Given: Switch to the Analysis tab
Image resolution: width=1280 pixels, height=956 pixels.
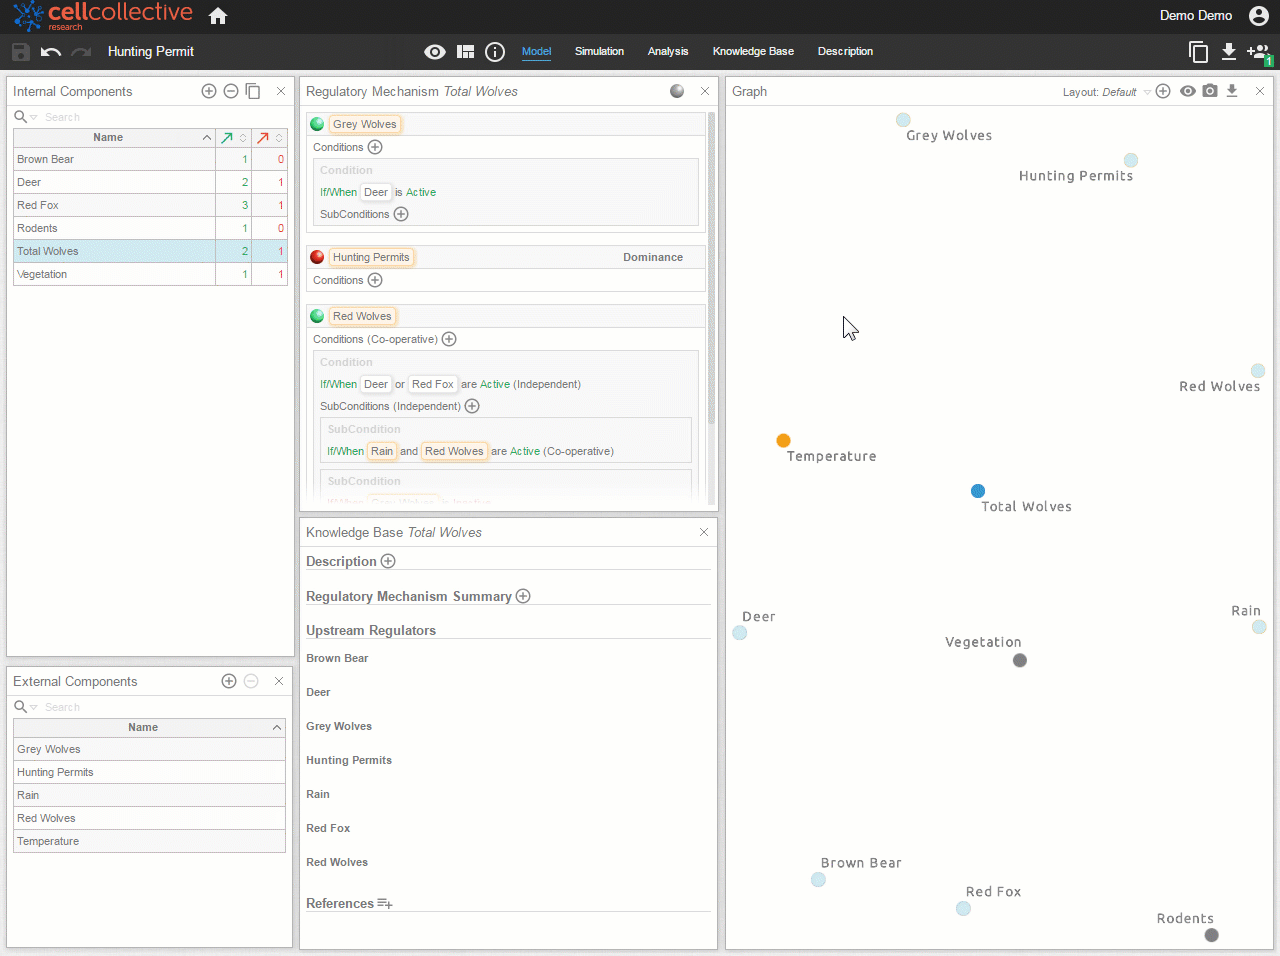Looking at the screenshot, I should click(668, 51).
